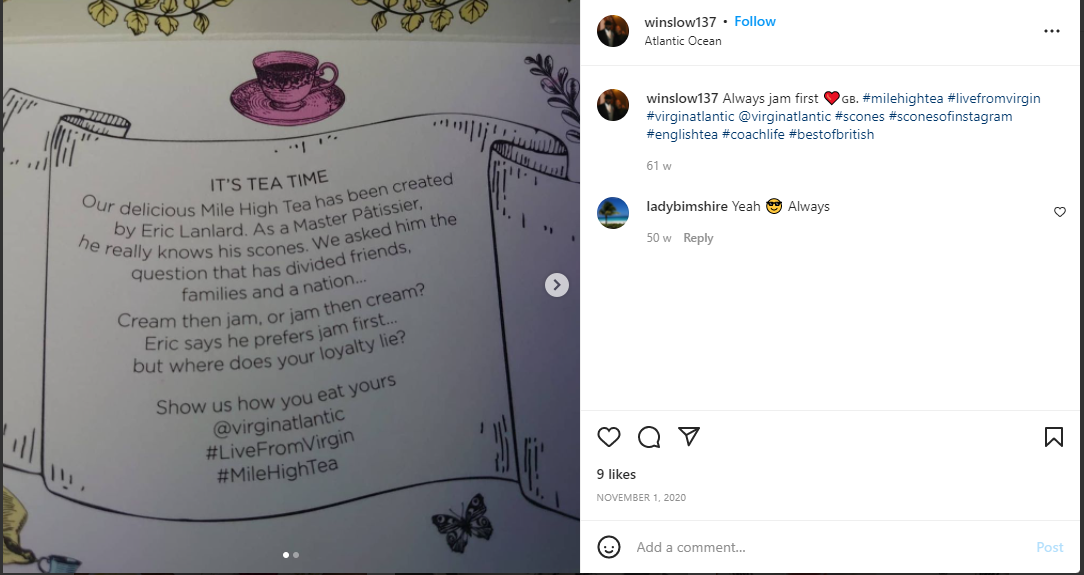Open winslow137 profile picture in header
The height and width of the screenshot is (575, 1084).
pyautogui.click(x=613, y=31)
